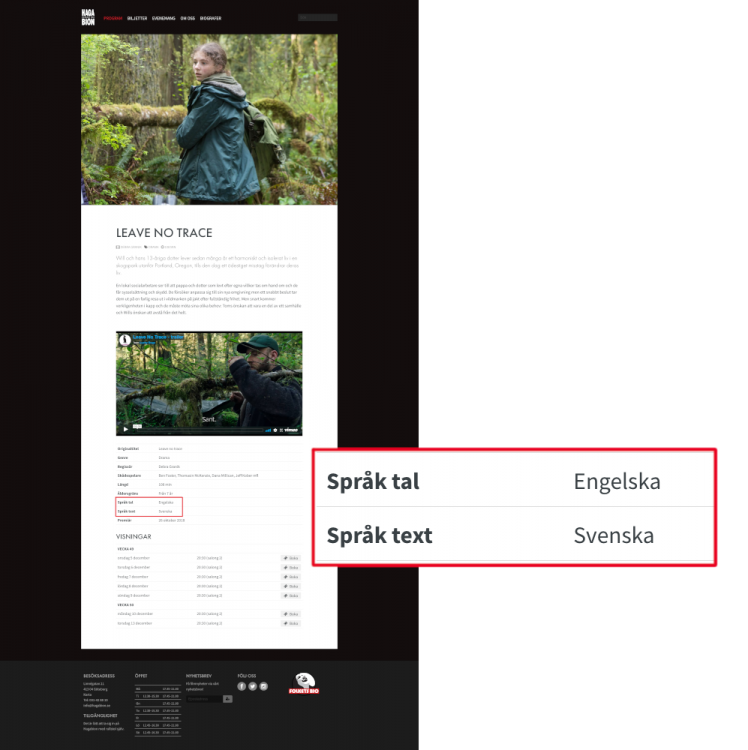Viewport: 748px width, 750px height.
Task: Book the söndag 9 december showing
Action: click(x=291, y=596)
